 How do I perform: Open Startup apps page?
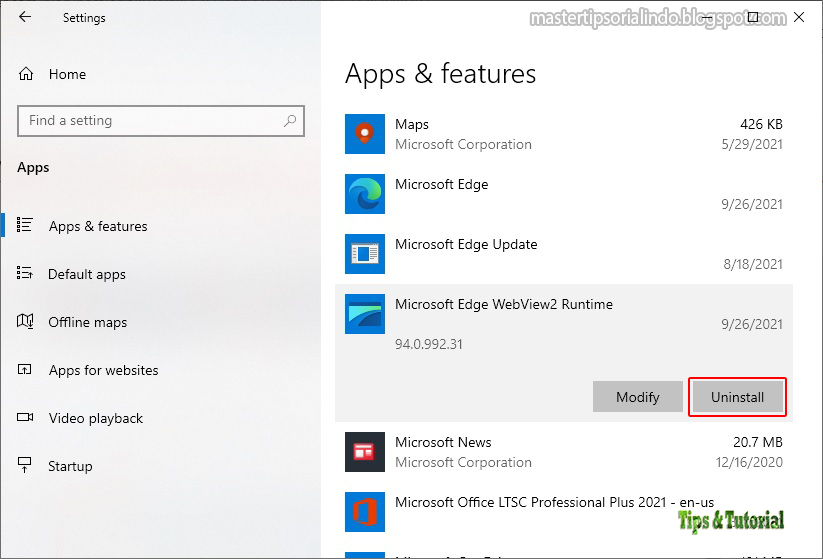[x=70, y=466]
